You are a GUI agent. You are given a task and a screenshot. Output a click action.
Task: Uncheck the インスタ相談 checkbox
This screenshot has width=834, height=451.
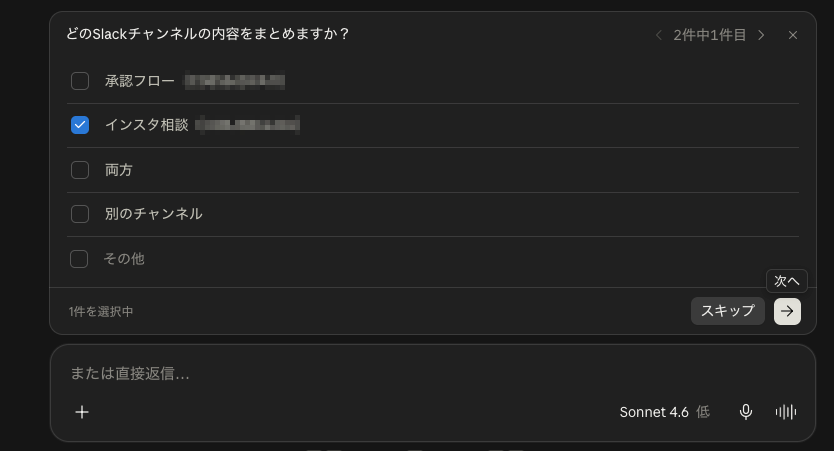[x=80, y=125]
